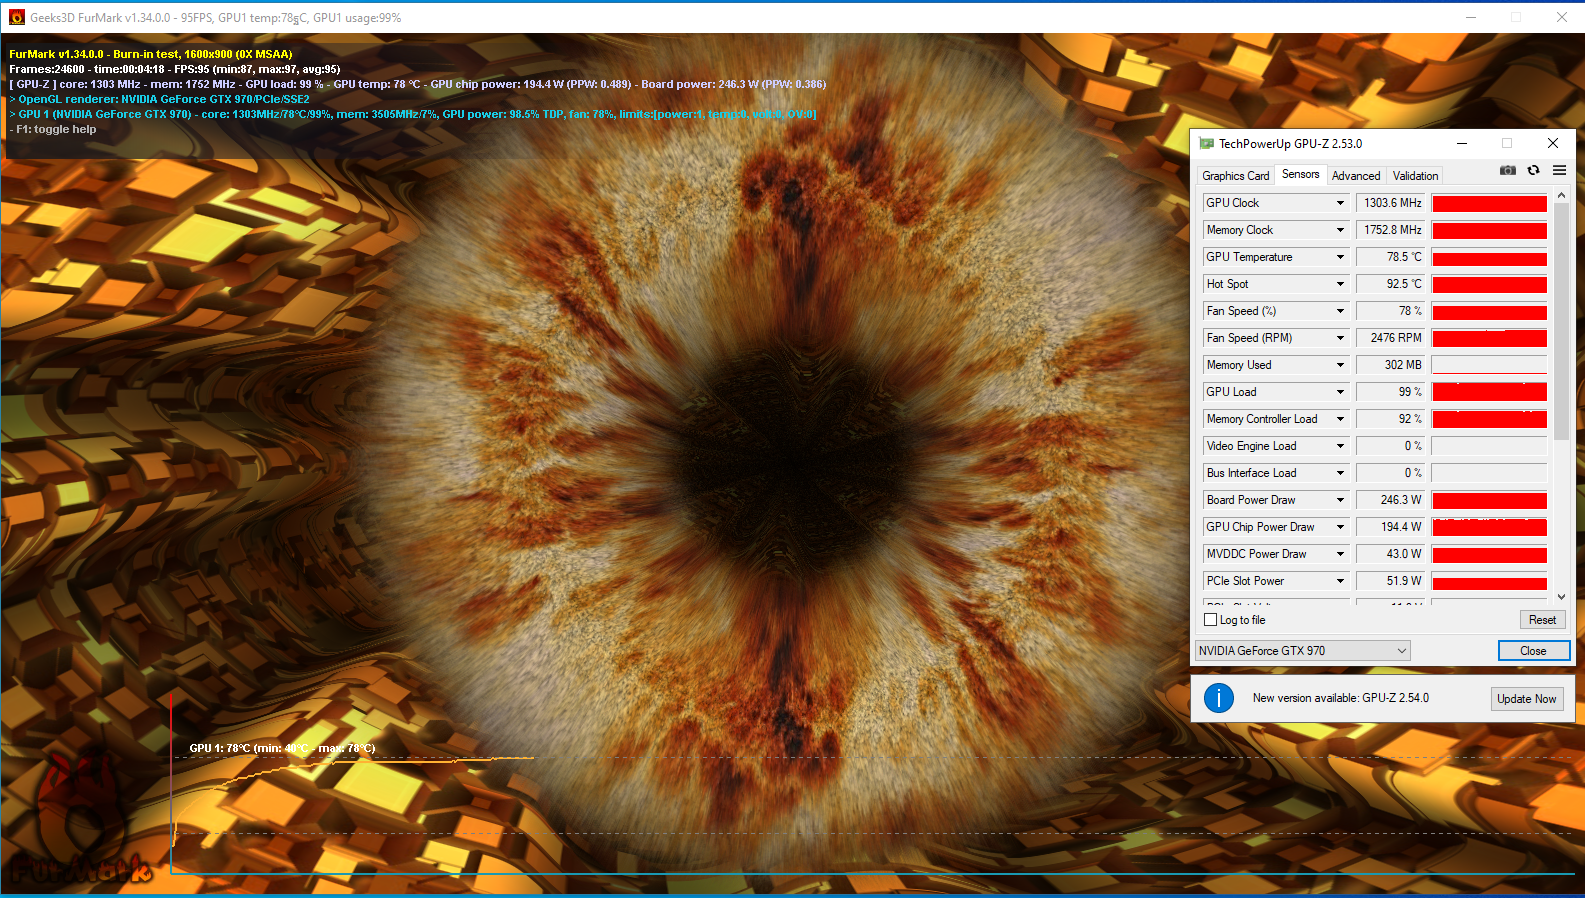Open the GPU-Z hamburger menu icon
Image resolution: width=1585 pixels, height=898 pixels.
pos(1559,171)
